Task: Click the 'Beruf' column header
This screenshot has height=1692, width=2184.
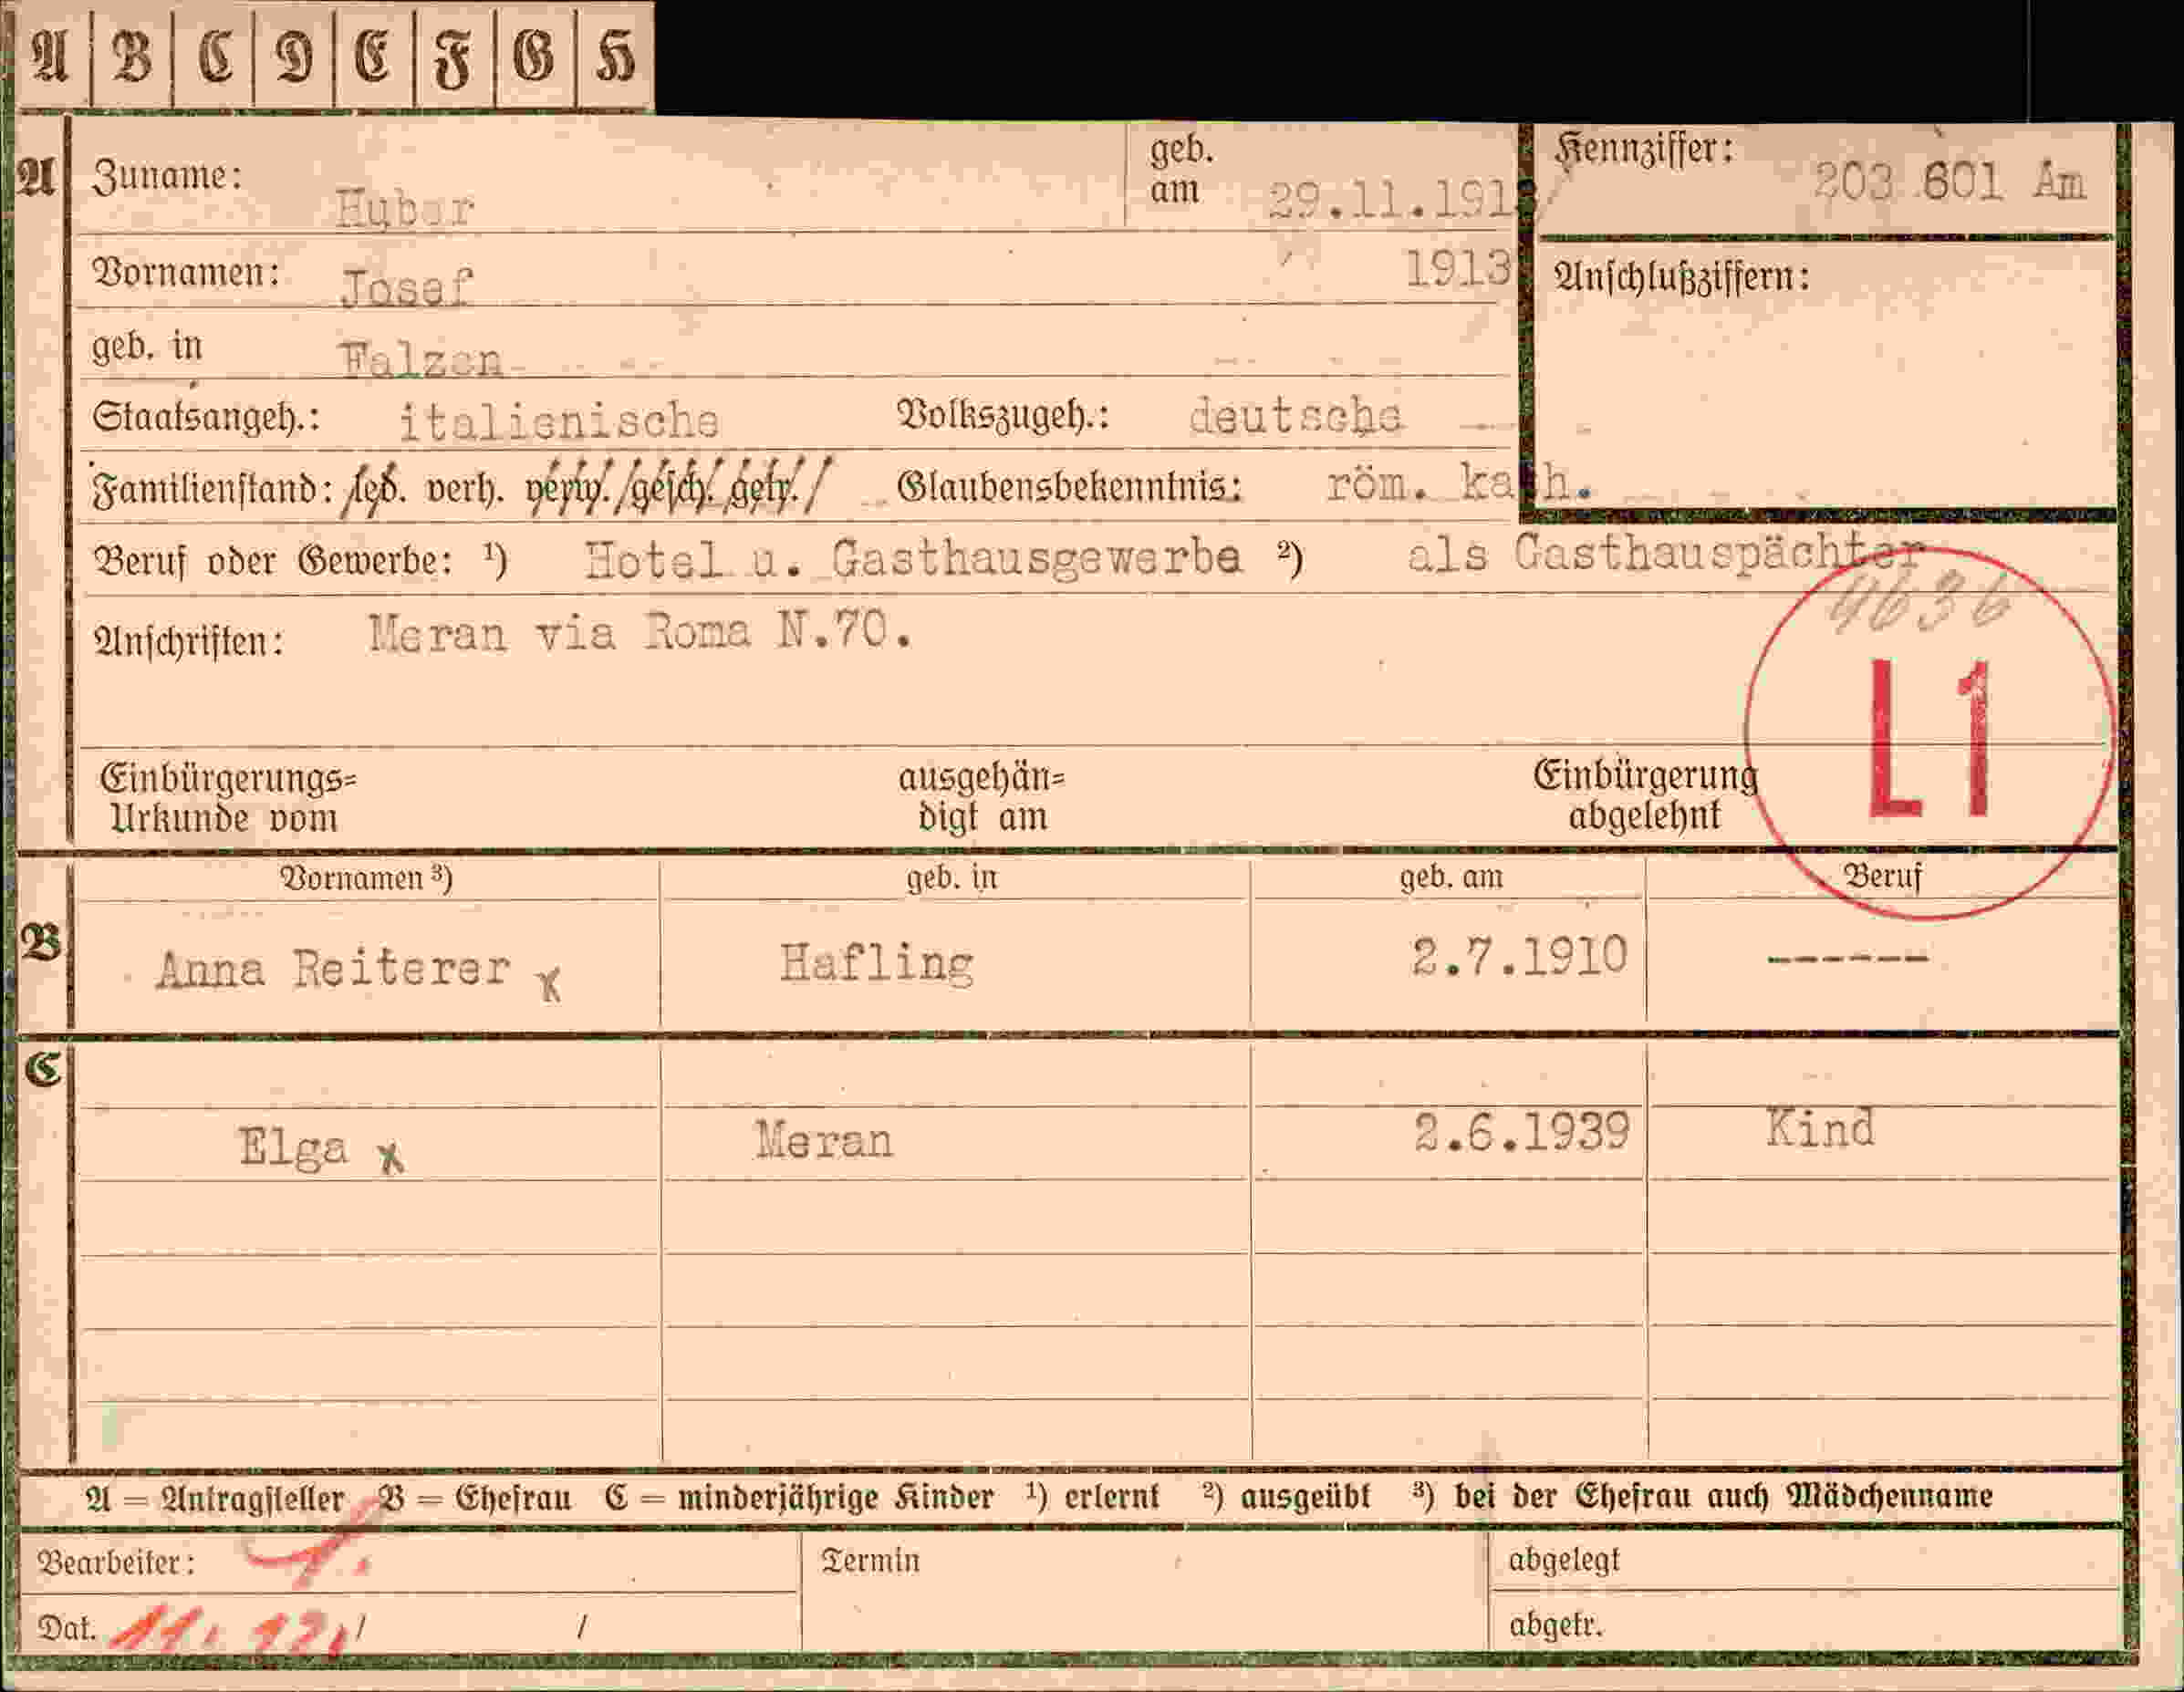Action: click(1883, 876)
